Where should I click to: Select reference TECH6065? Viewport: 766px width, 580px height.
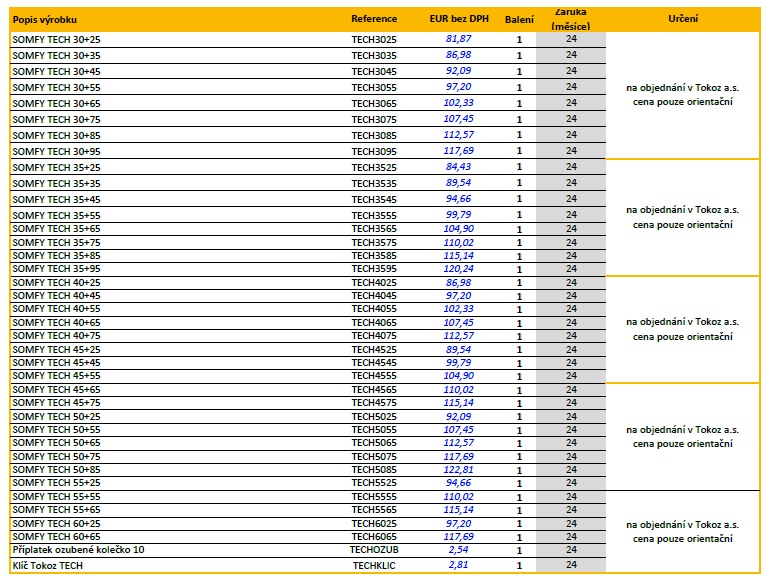[x=374, y=537]
